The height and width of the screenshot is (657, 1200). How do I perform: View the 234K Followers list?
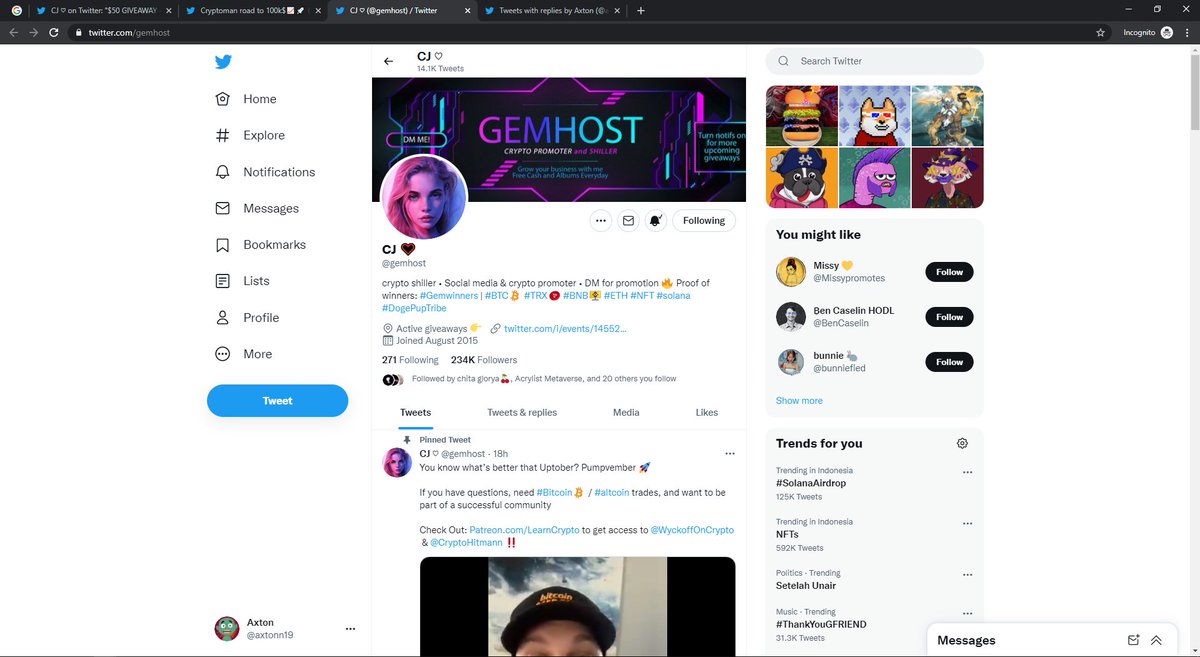484,360
